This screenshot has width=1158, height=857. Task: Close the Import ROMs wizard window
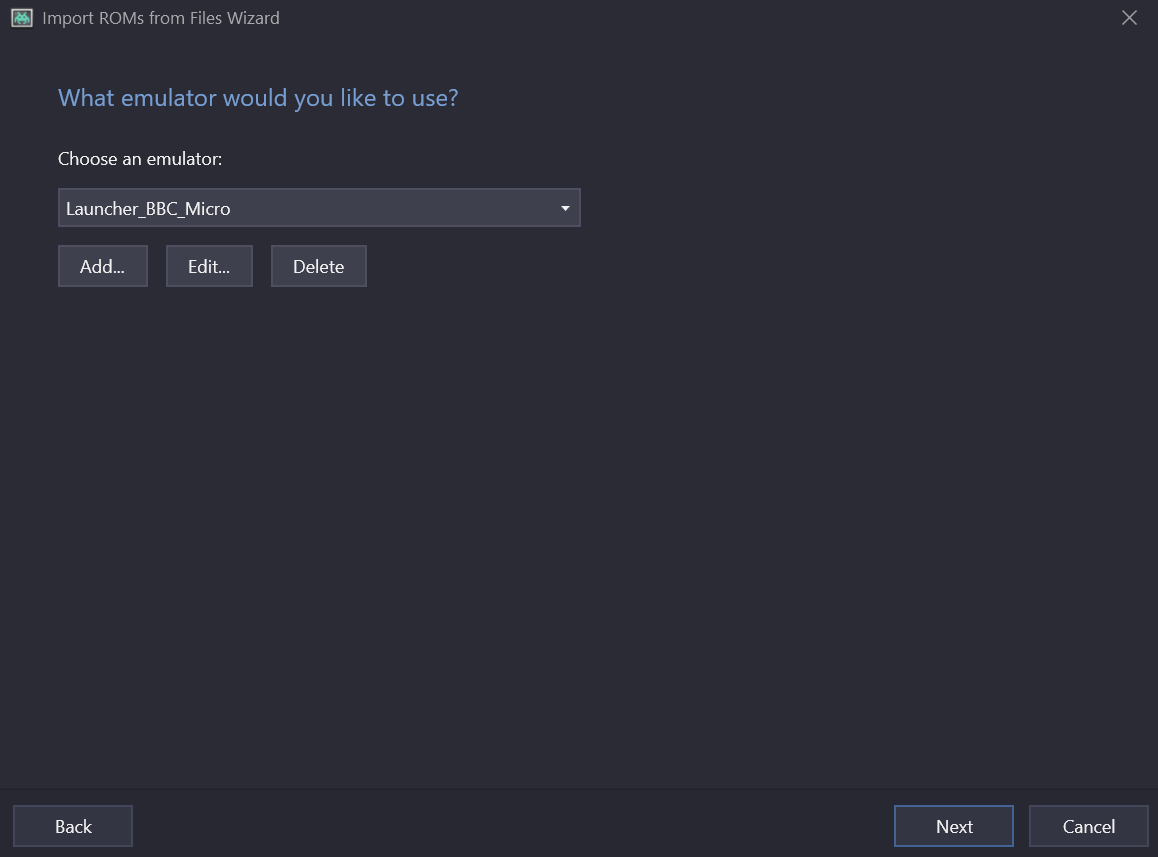tap(1129, 18)
